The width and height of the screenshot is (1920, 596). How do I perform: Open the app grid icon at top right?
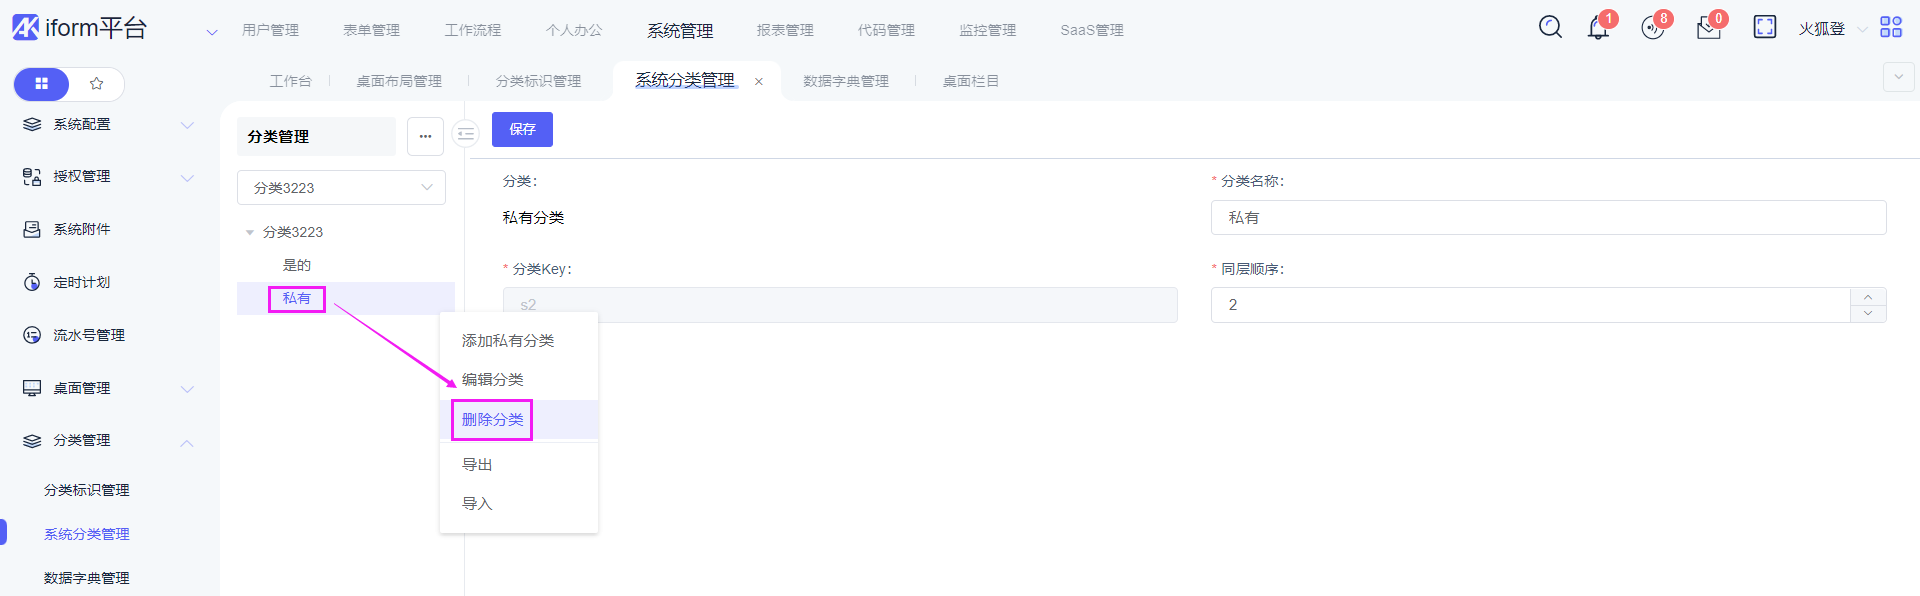[x=1891, y=27]
